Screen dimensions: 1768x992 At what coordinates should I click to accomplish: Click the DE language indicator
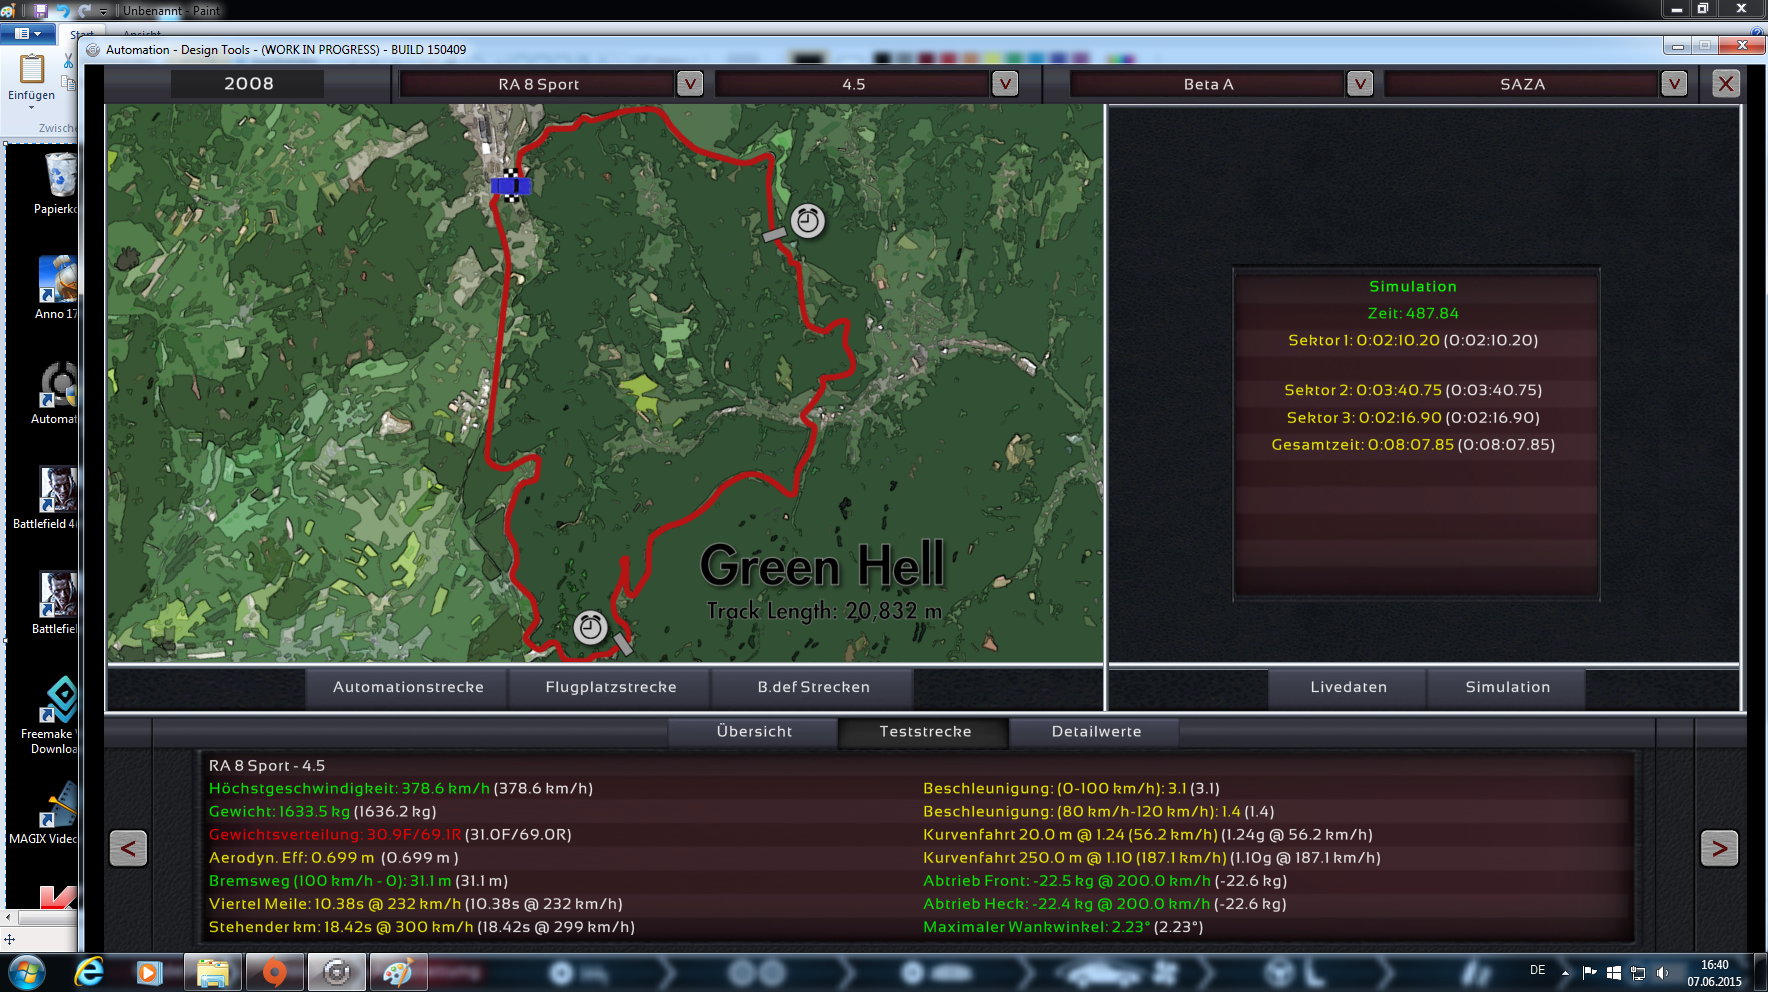tap(1537, 970)
